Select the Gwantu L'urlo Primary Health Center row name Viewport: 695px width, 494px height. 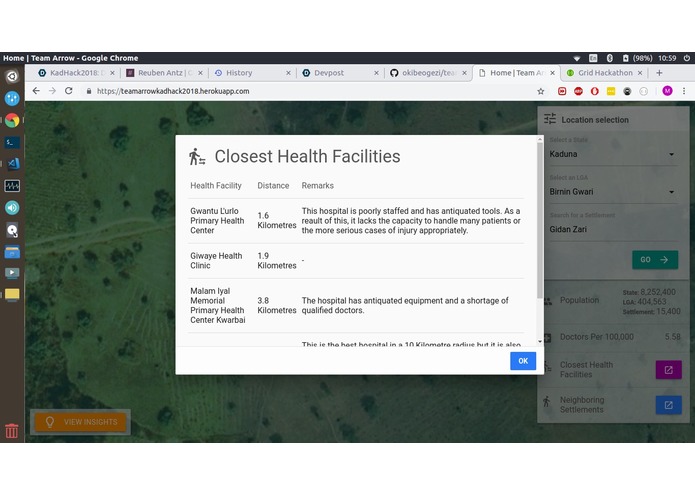[x=217, y=221]
